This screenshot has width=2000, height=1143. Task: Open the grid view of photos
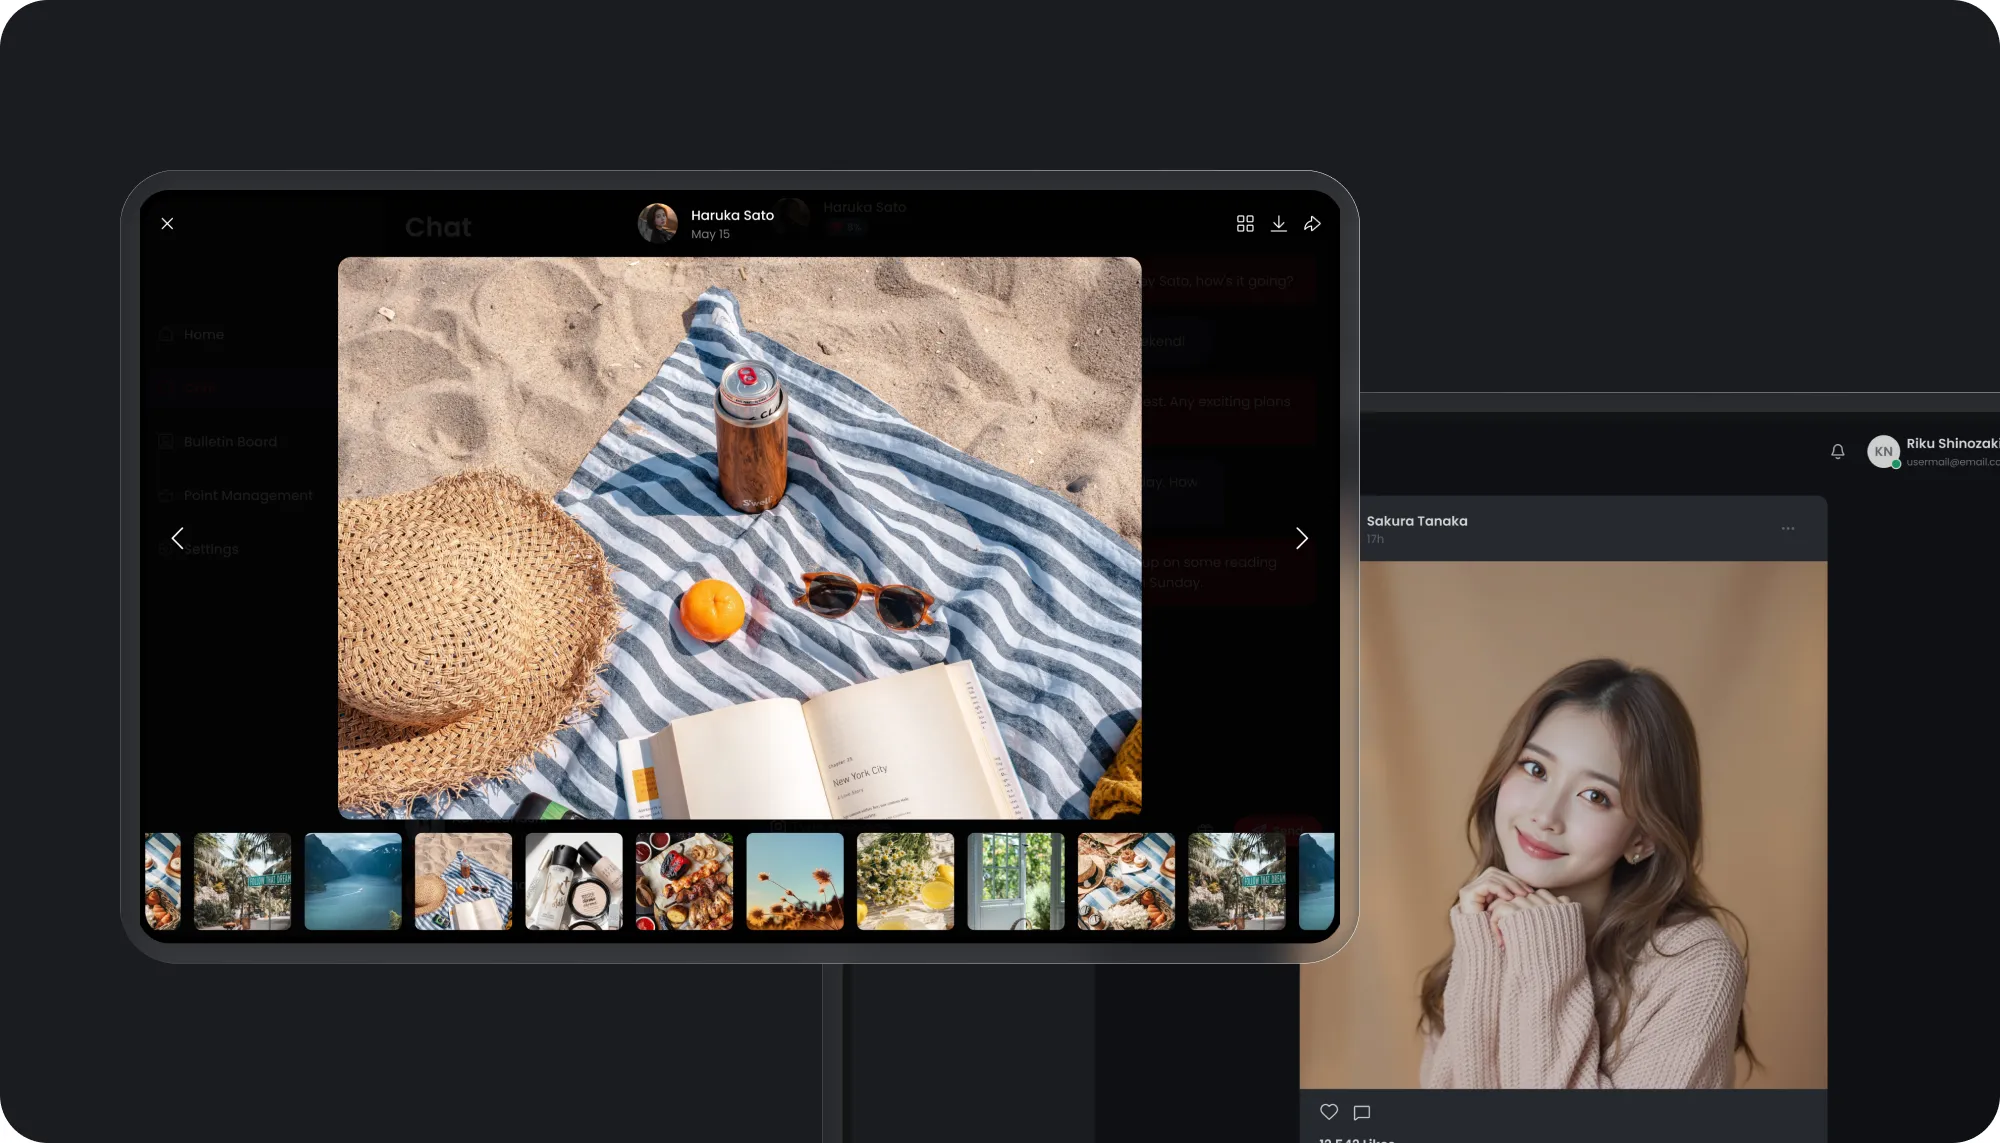point(1244,224)
